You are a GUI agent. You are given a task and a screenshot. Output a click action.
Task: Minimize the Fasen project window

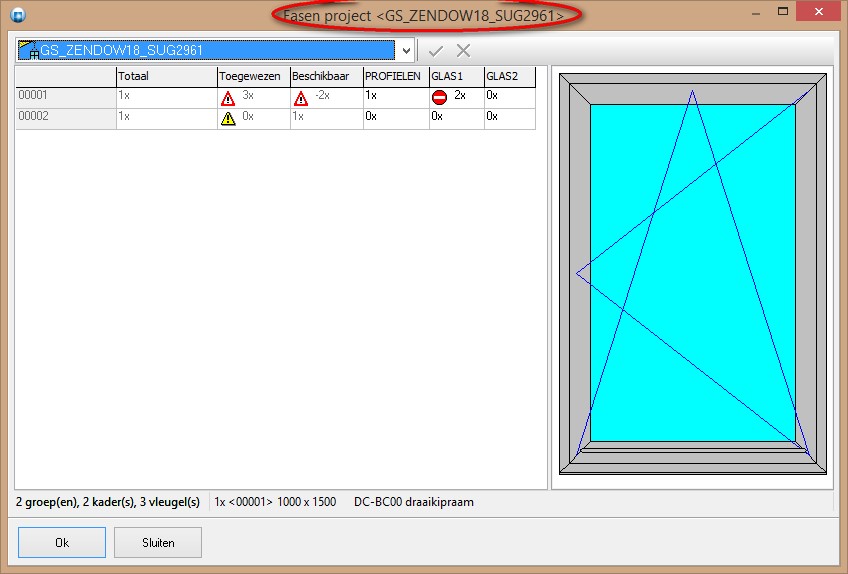(756, 12)
